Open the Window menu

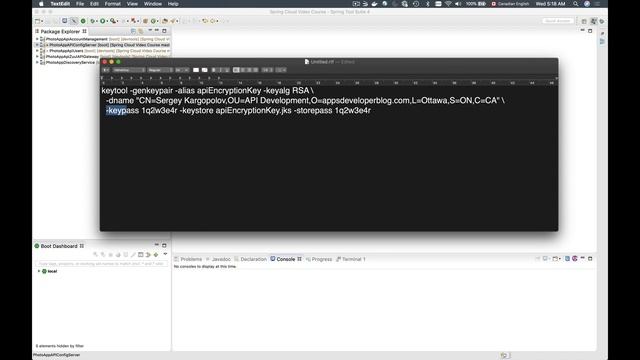click(153, 4)
